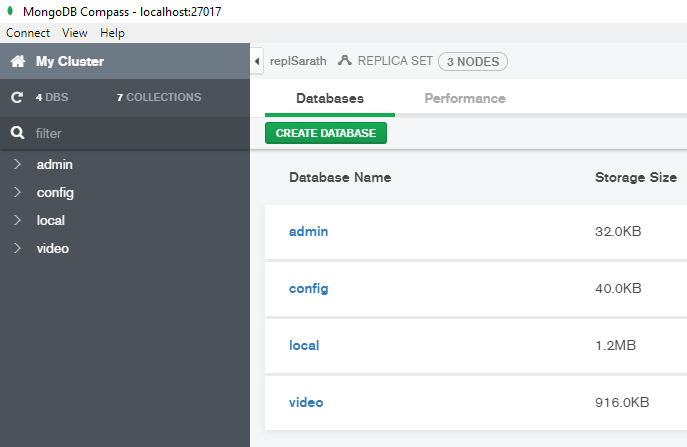The height and width of the screenshot is (447, 687).
Task: Refresh databases with the reload icon
Action: click(x=17, y=97)
